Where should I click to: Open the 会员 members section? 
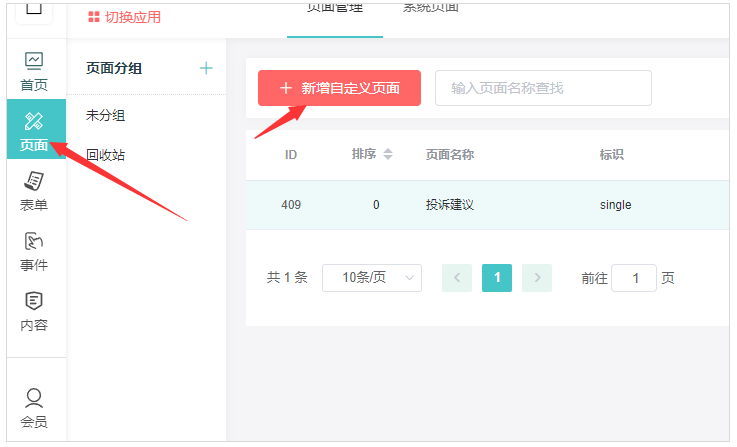[x=34, y=408]
